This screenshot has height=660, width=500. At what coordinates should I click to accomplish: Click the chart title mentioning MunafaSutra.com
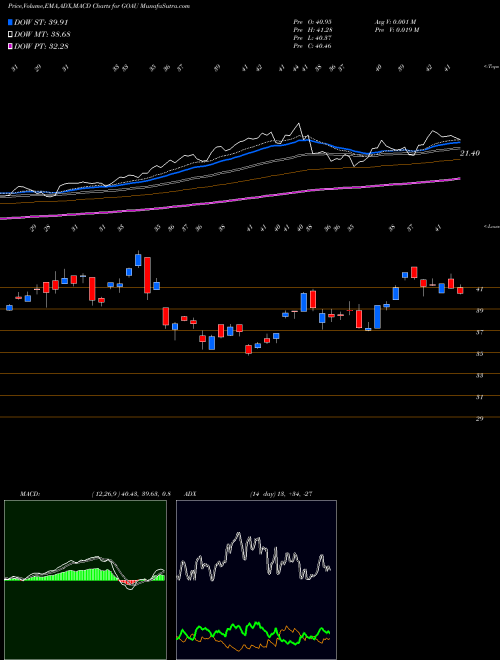tap(99, 6)
